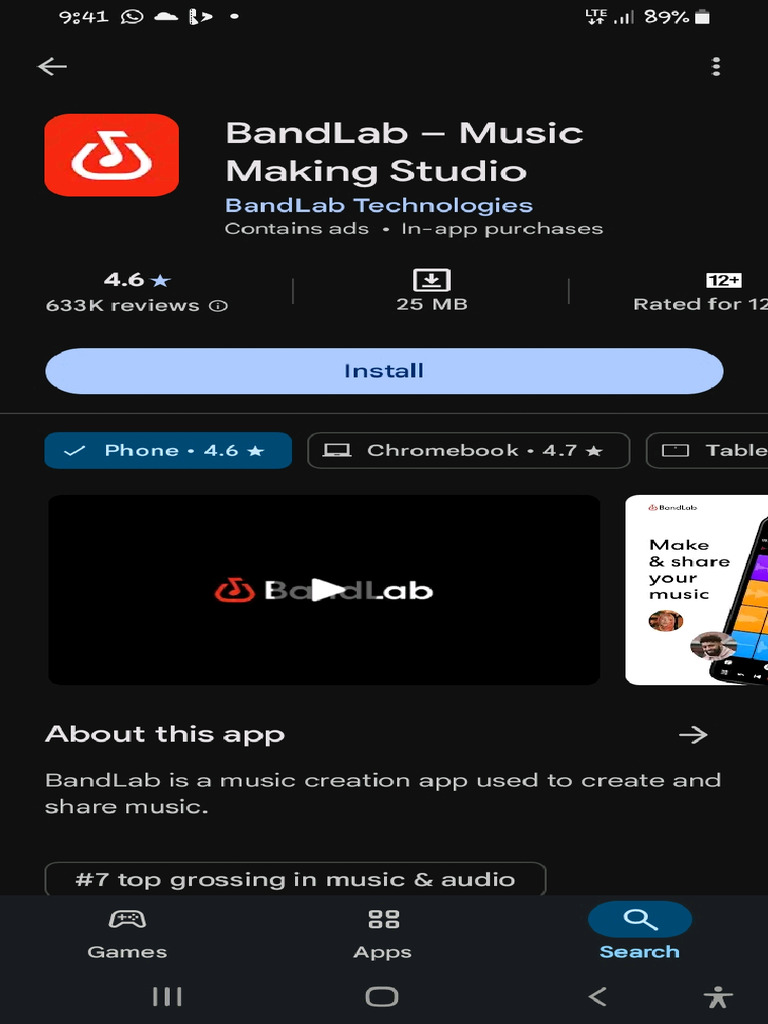Select the Tablet rating chip
Image resolution: width=768 pixels, height=1024 pixels.
707,451
